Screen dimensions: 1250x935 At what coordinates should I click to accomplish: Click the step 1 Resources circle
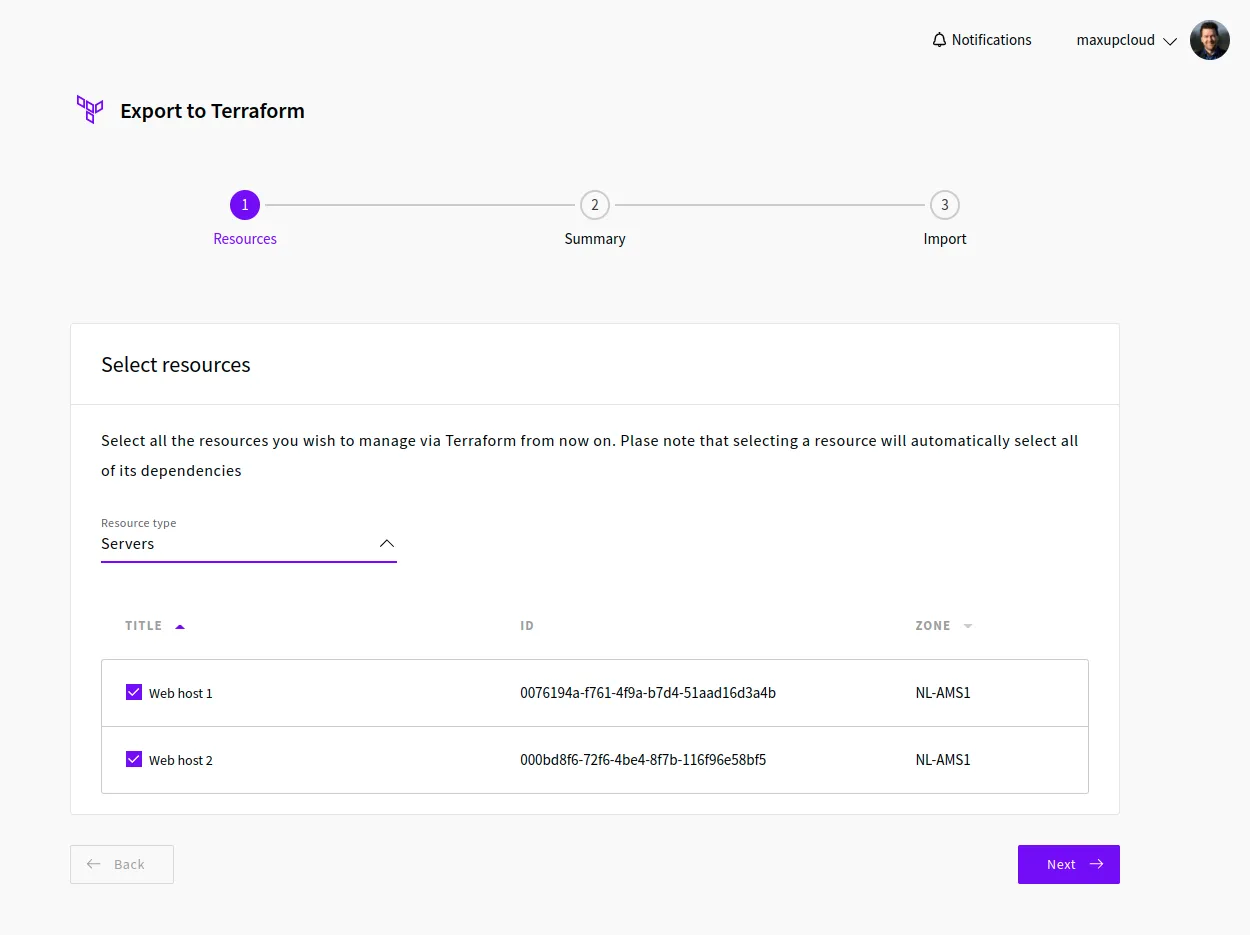[245, 205]
